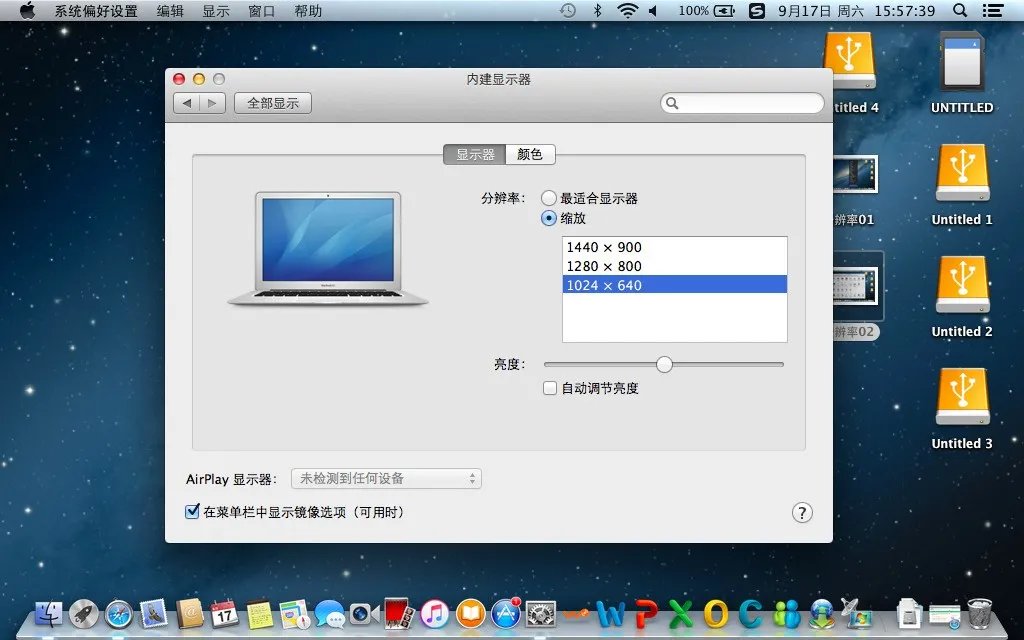
Task: Open the AirPlay 显示器 dropdown
Action: click(x=386, y=478)
